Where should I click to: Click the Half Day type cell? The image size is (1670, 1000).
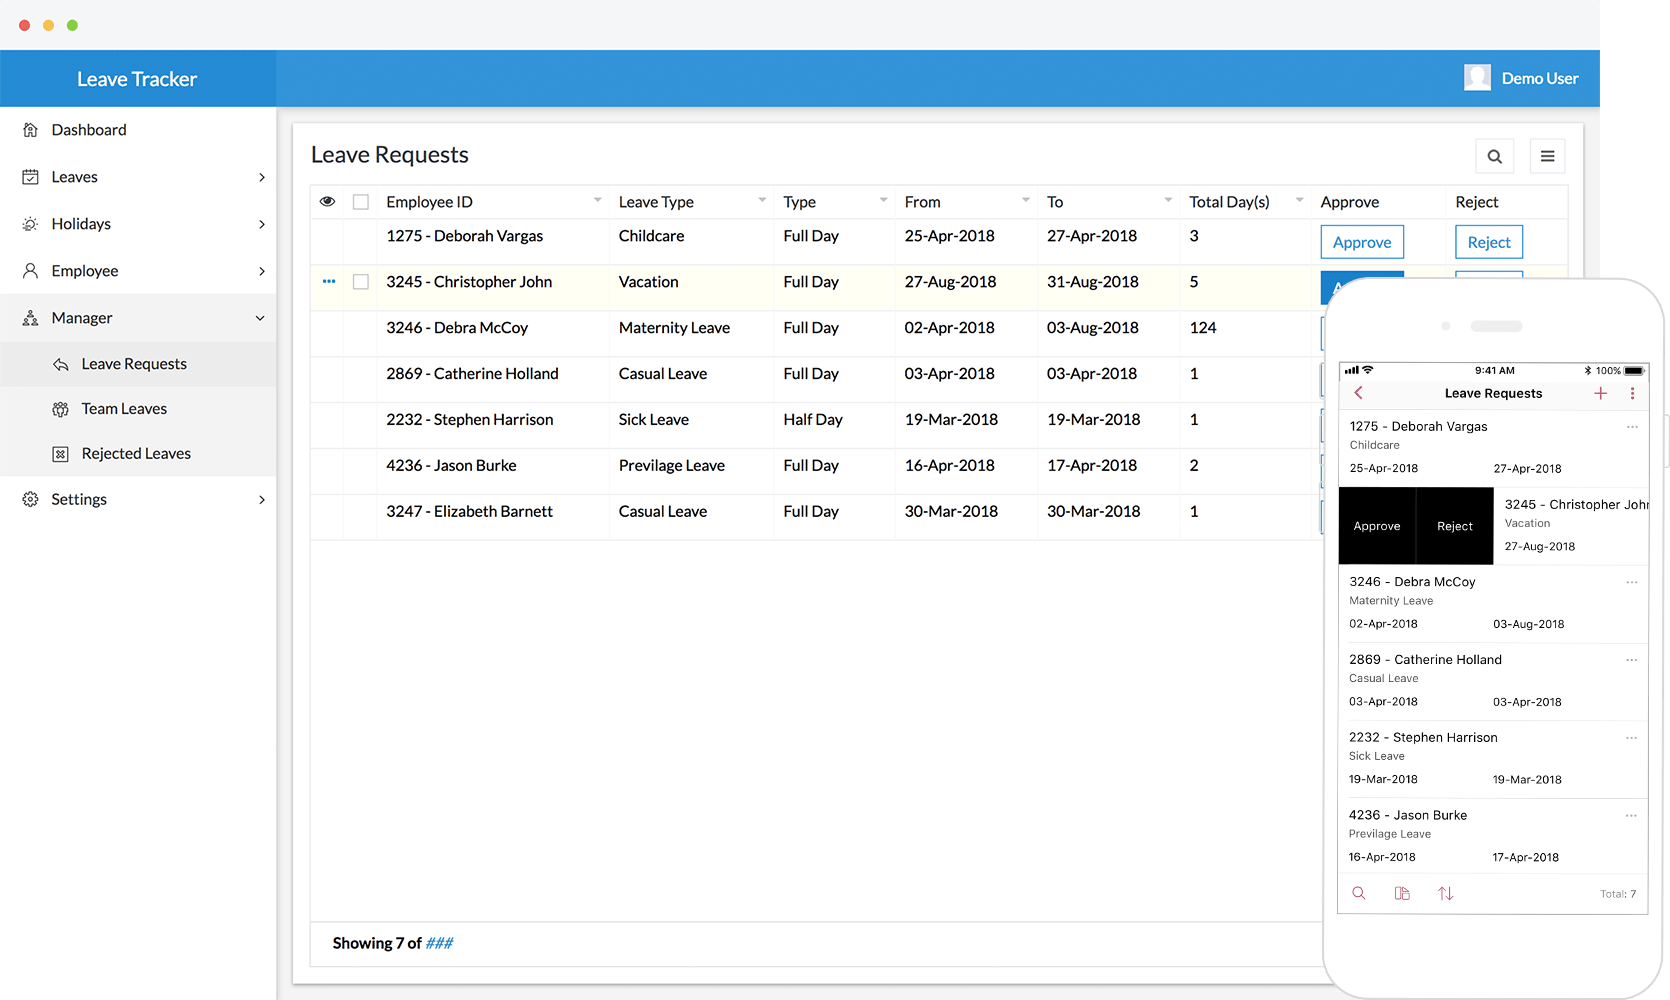813,420
